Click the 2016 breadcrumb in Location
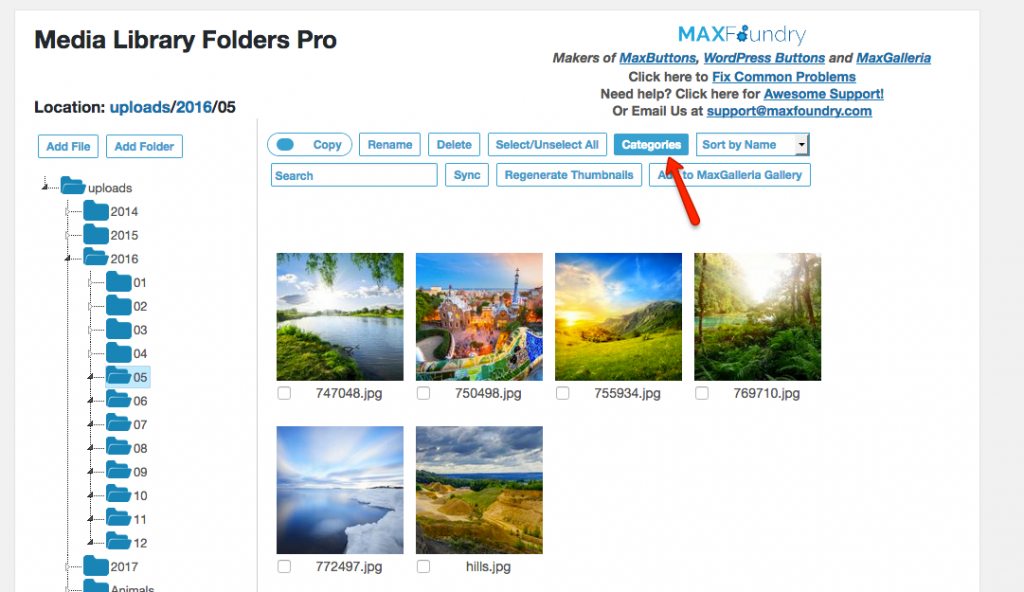The image size is (1024, 592). [194, 107]
